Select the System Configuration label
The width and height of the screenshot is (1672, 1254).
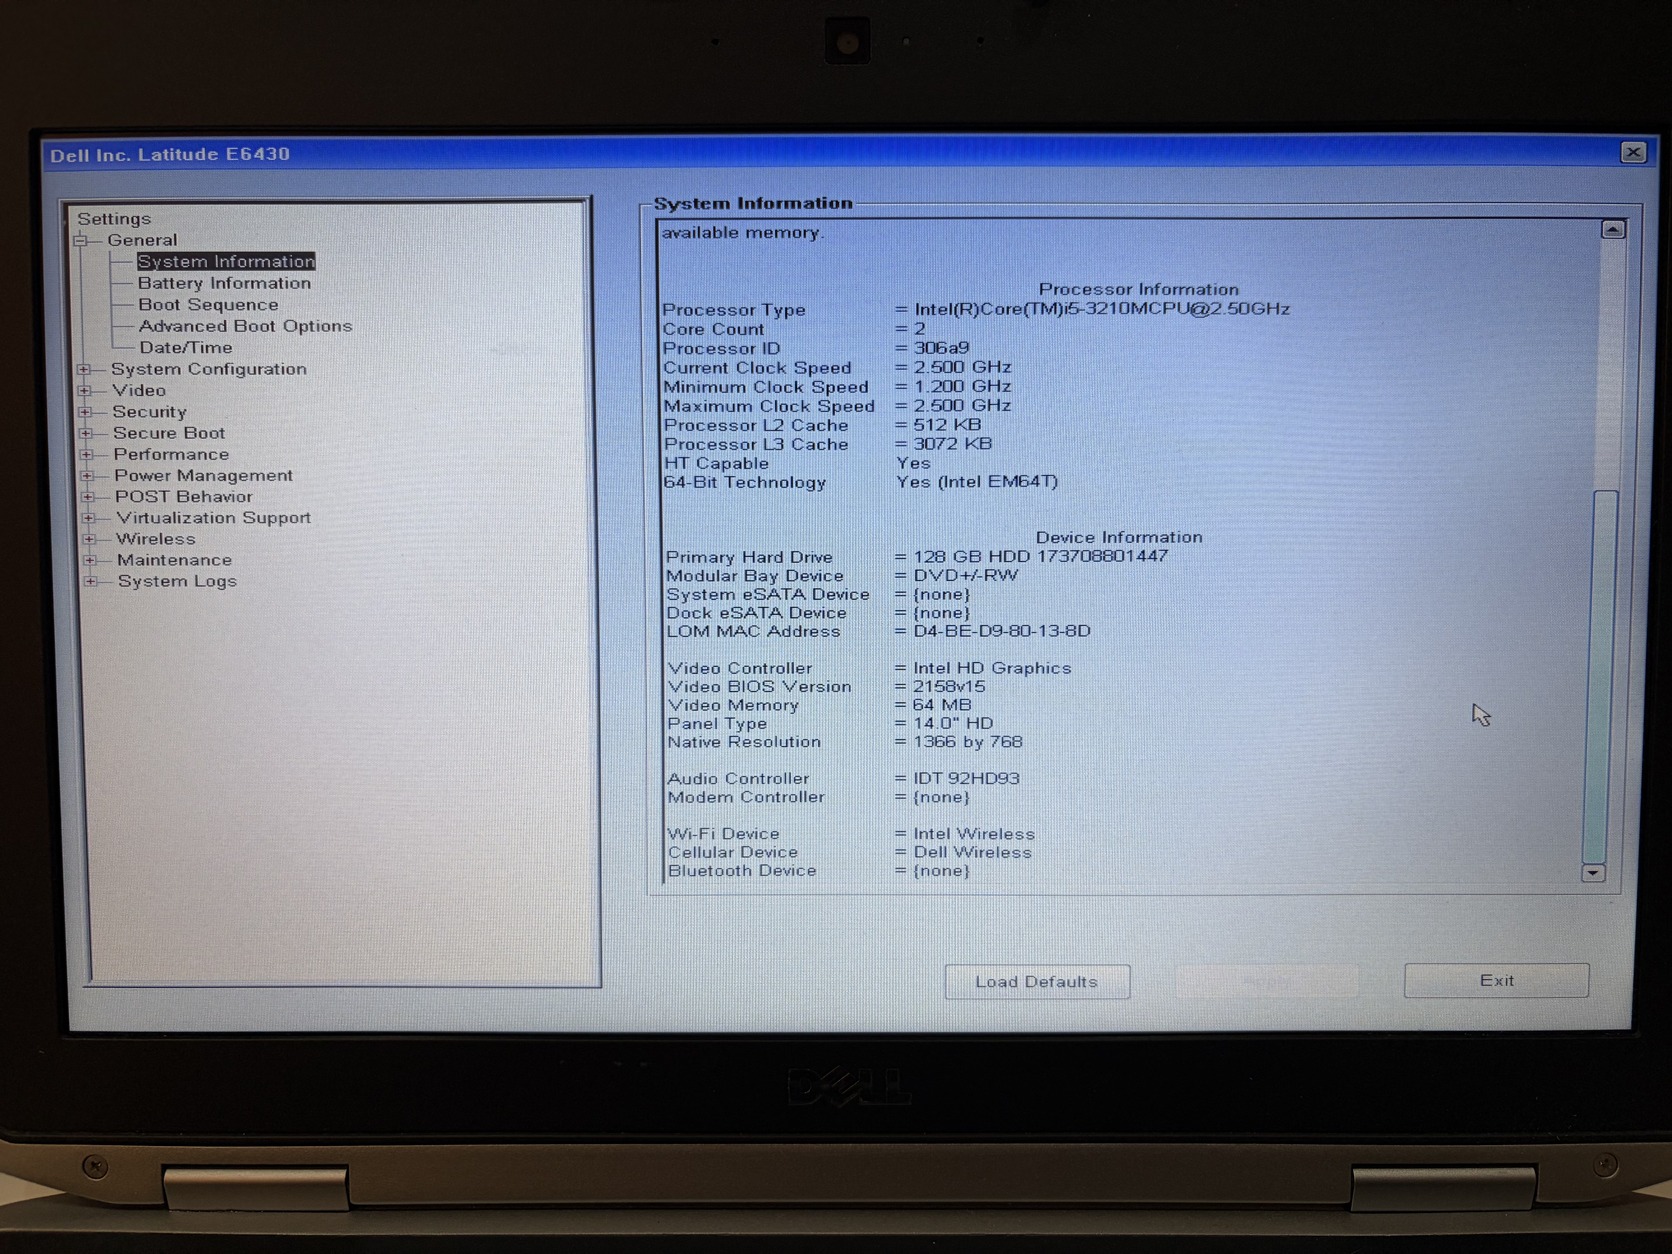[x=209, y=369]
